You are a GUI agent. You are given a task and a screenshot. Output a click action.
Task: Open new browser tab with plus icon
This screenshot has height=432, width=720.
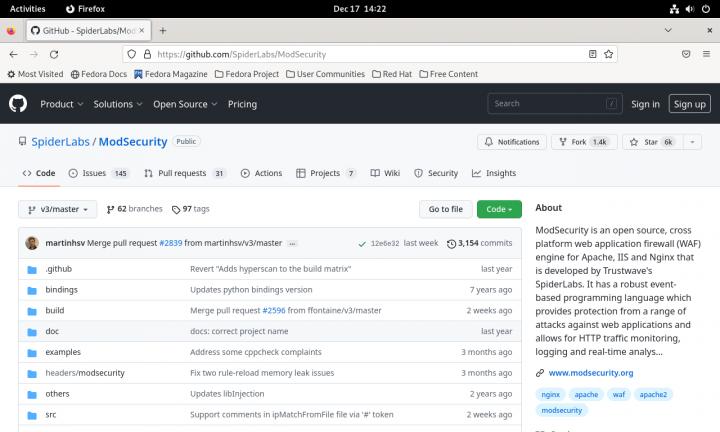point(163,30)
